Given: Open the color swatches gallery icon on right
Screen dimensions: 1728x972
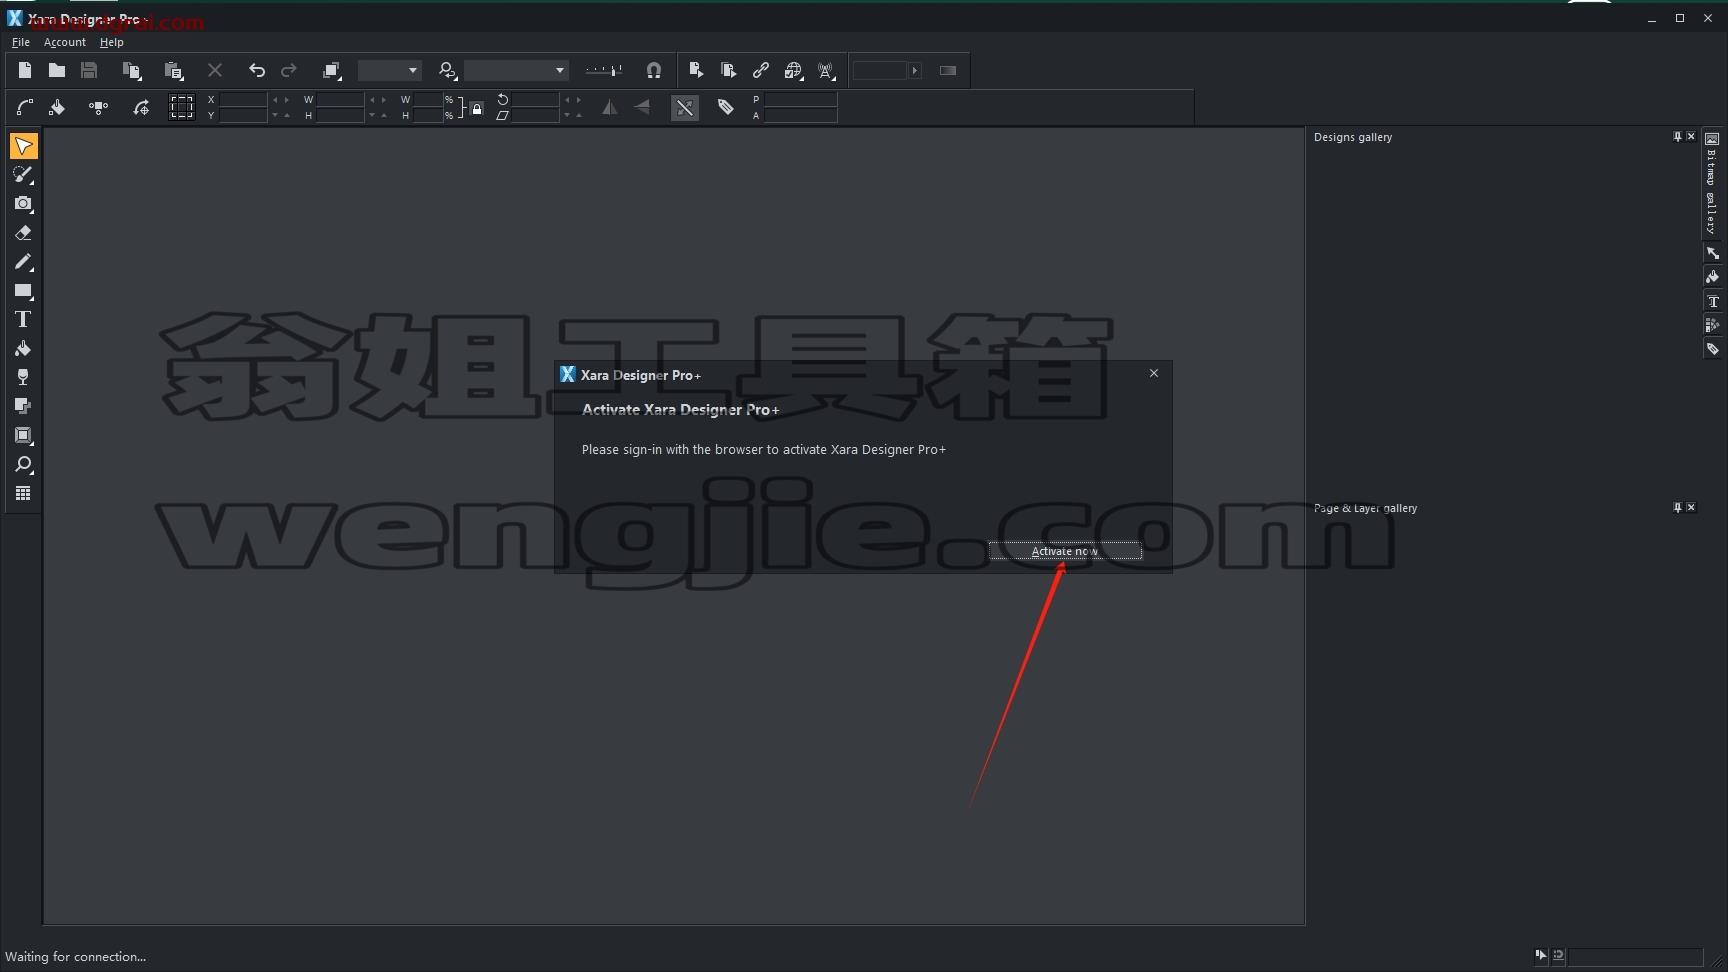Looking at the screenshot, I should (1712, 325).
